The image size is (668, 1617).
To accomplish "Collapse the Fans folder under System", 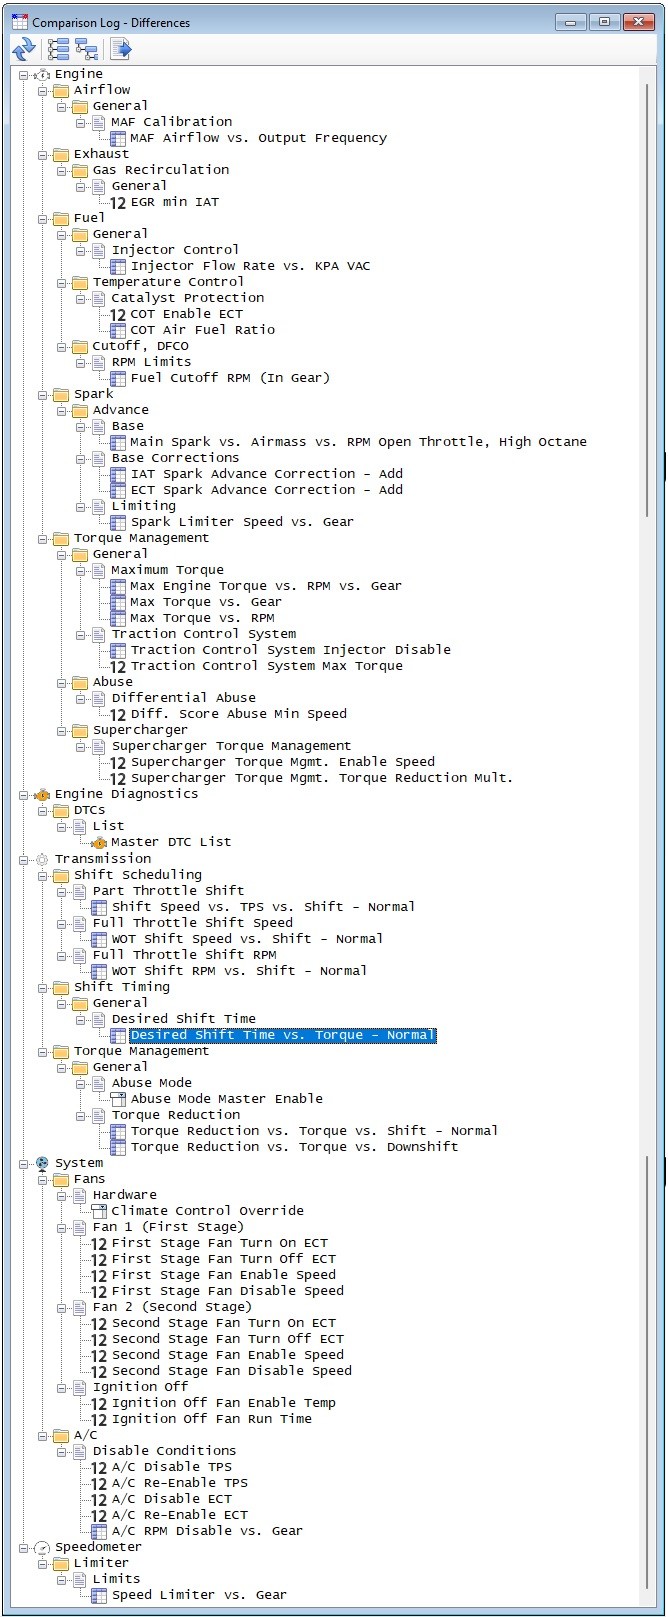I will pos(43,1179).
